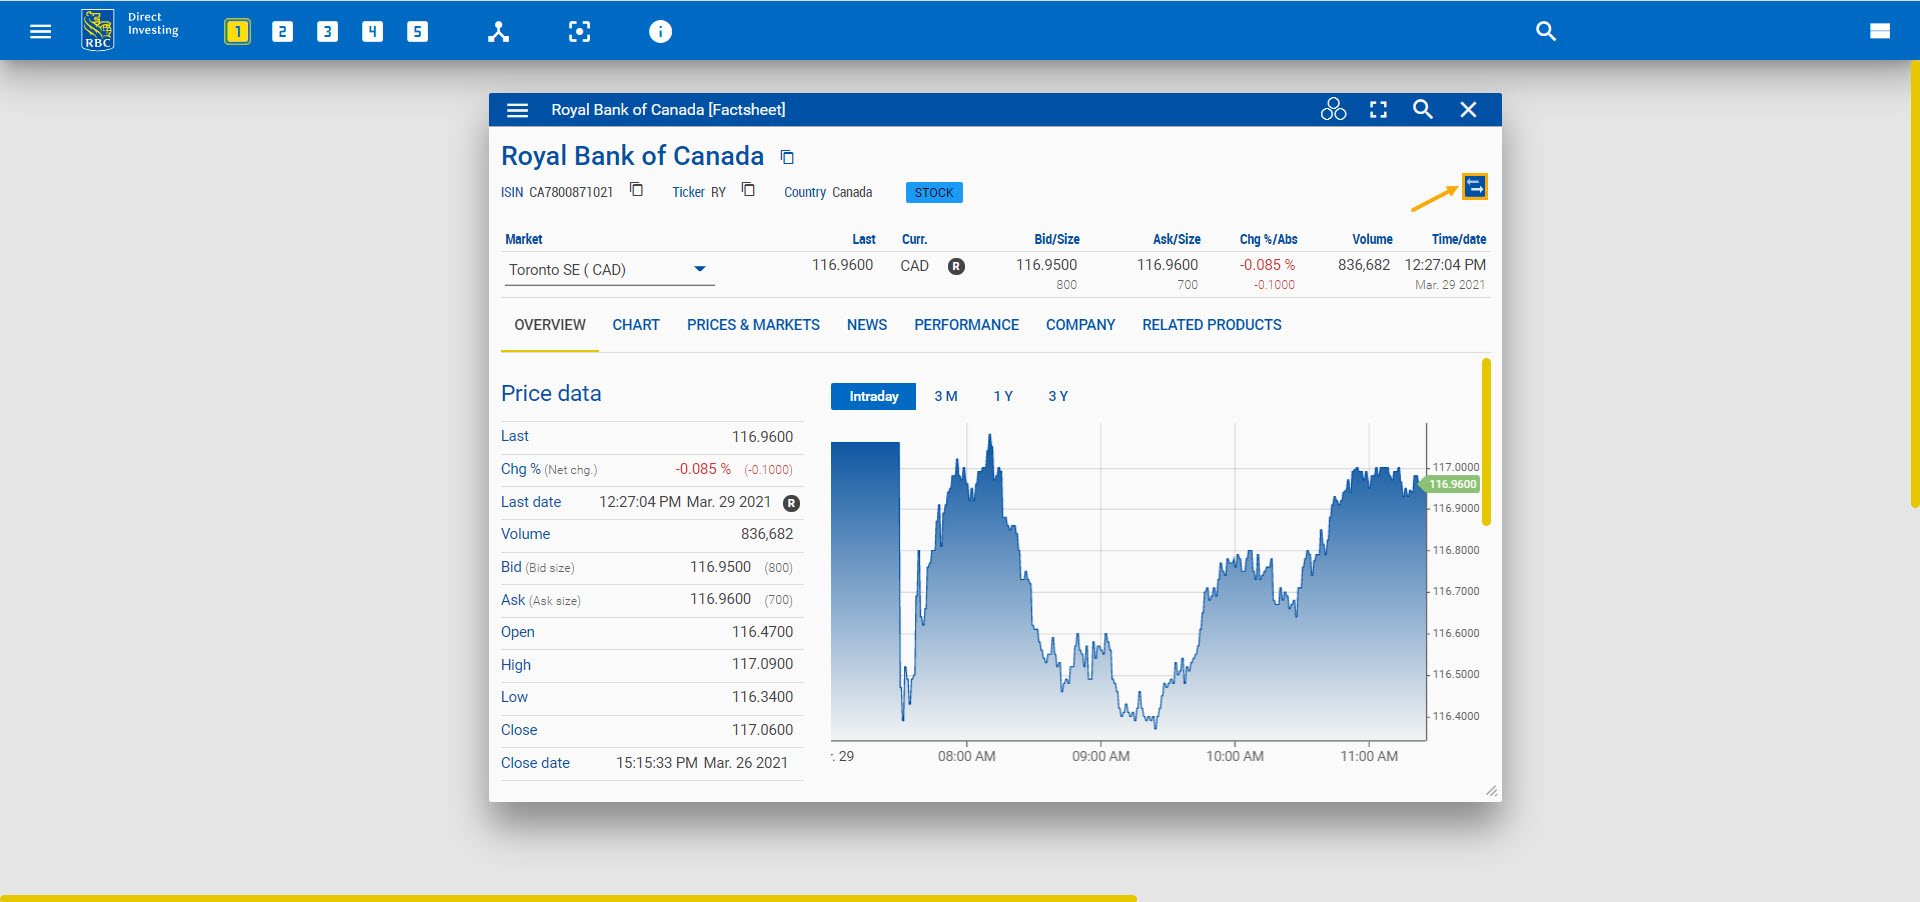Viewport: 1920px width, 902px height.
Task: Open the COMPANY tab
Action: (1080, 324)
